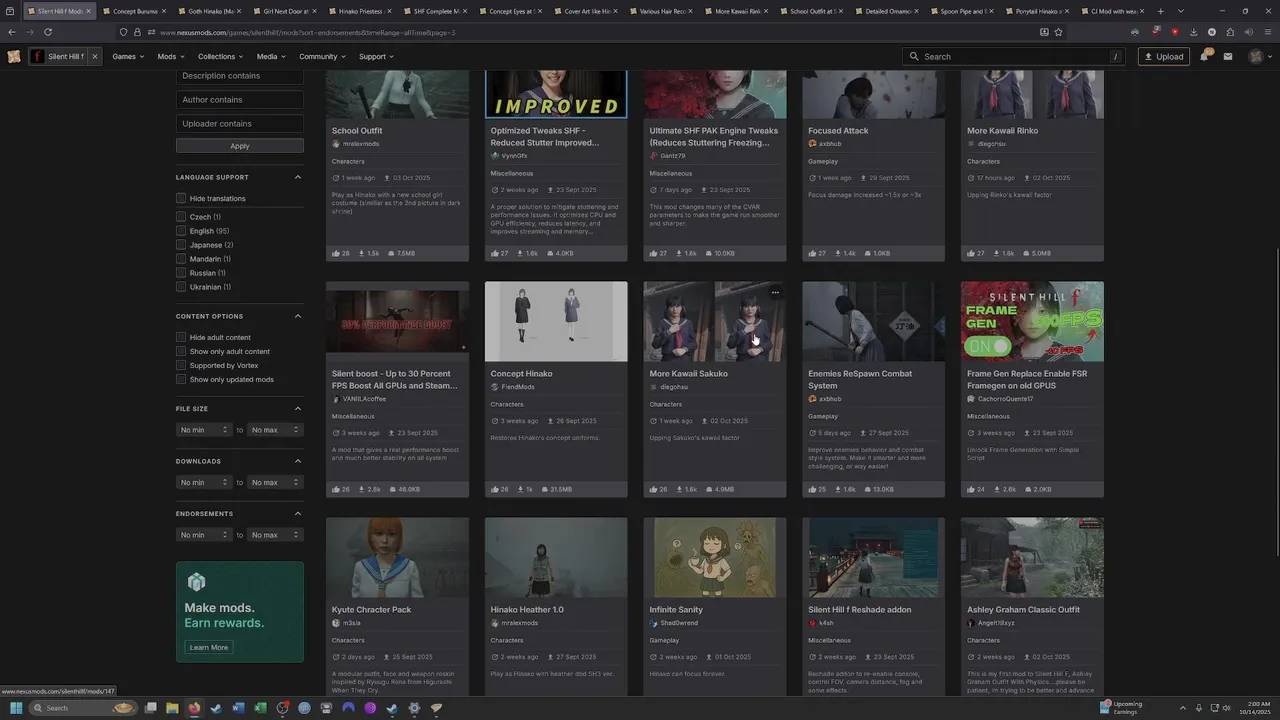1280x720 pixels.
Task: Open messages envelope icon
Action: 1228,56
